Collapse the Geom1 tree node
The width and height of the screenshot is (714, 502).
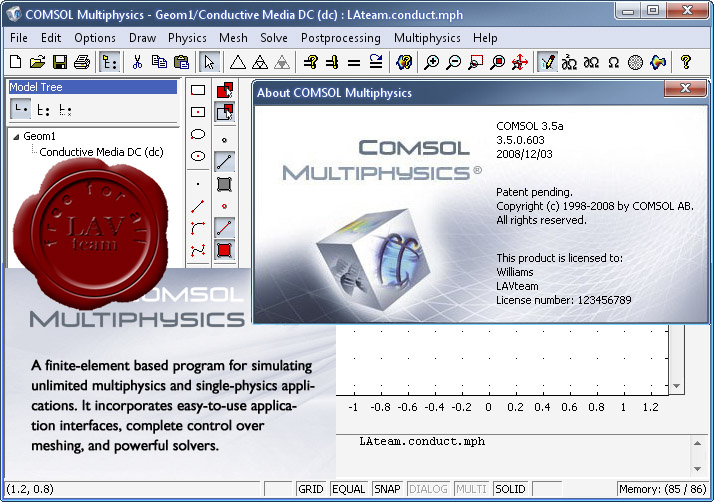pos(16,137)
